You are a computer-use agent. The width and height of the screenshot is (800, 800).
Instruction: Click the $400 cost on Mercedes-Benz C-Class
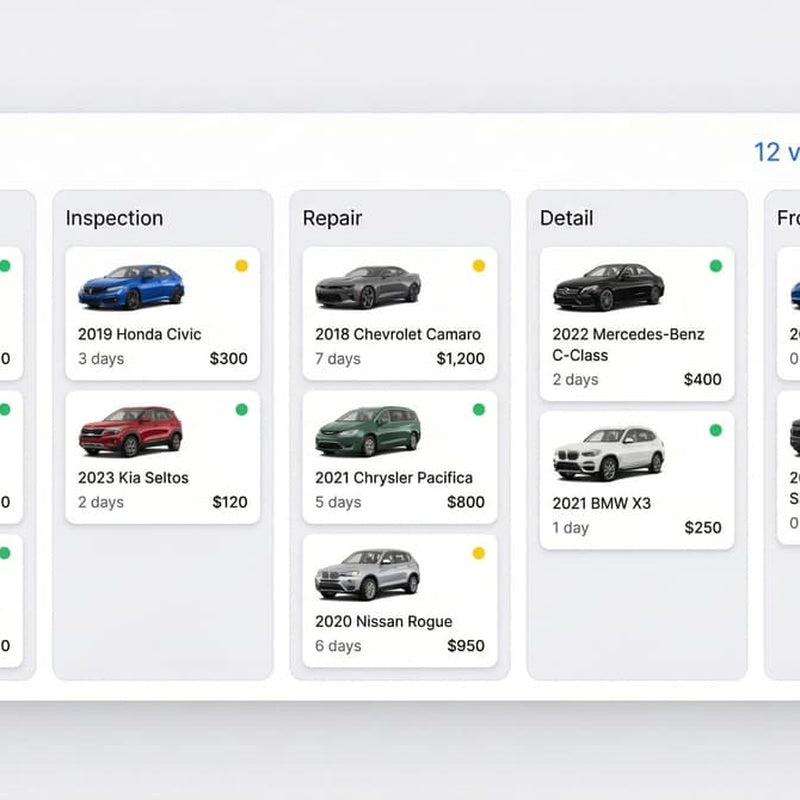[703, 380]
